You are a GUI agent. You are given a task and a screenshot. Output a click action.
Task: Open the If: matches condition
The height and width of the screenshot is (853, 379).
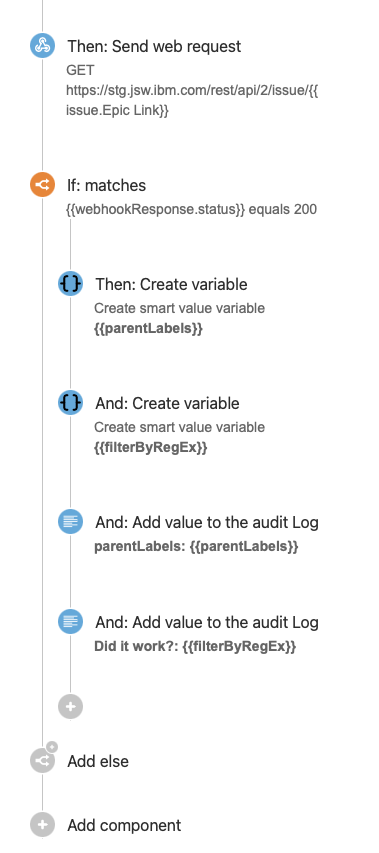pos(107,186)
